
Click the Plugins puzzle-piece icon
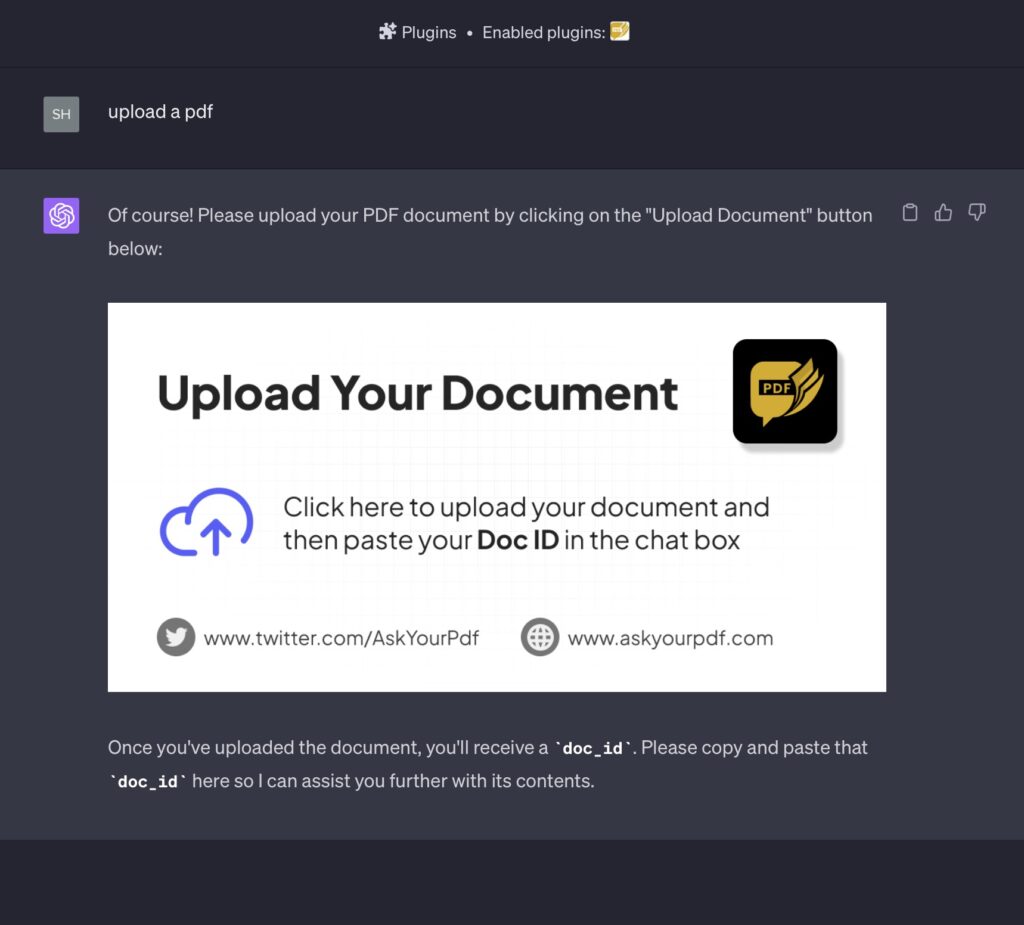(x=388, y=31)
